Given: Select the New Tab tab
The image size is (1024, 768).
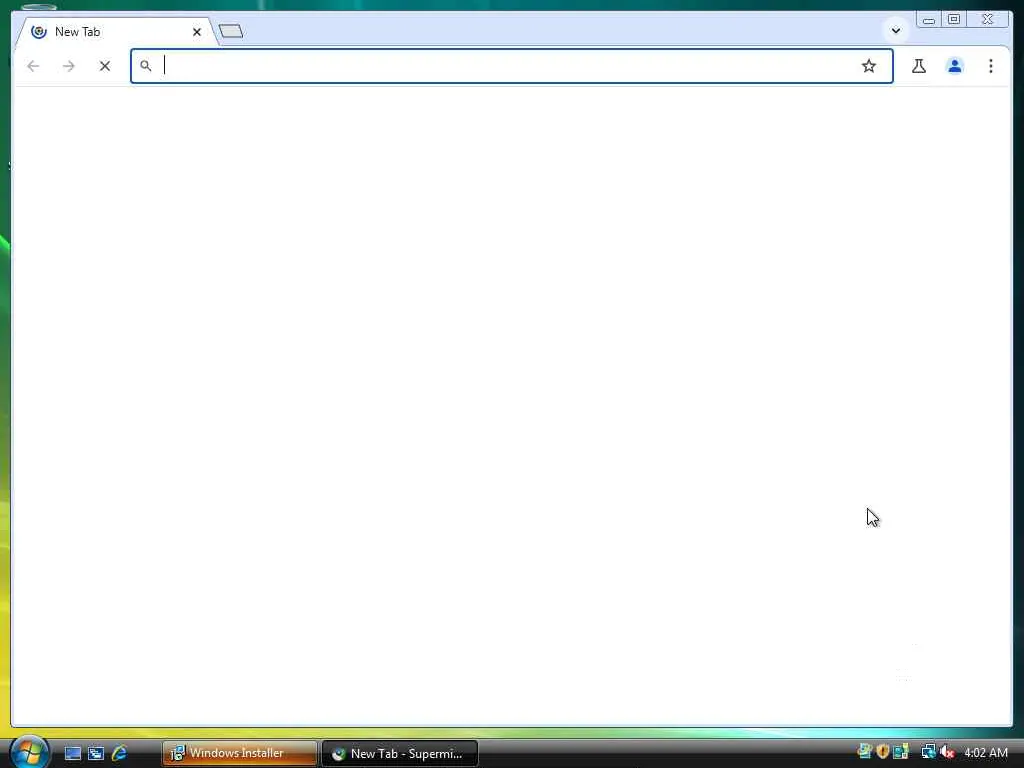Looking at the screenshot, I should 115,31.
